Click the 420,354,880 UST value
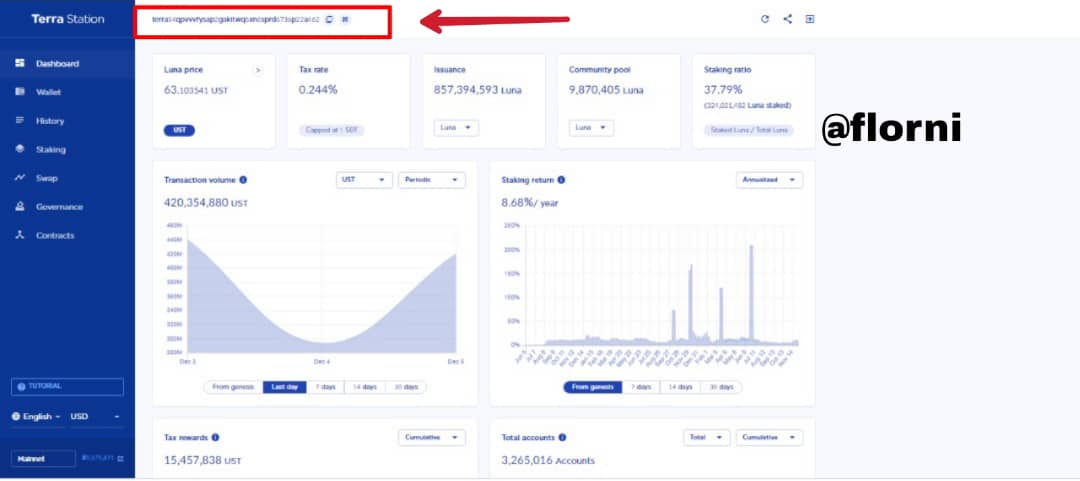 click(x=206, y=203)
